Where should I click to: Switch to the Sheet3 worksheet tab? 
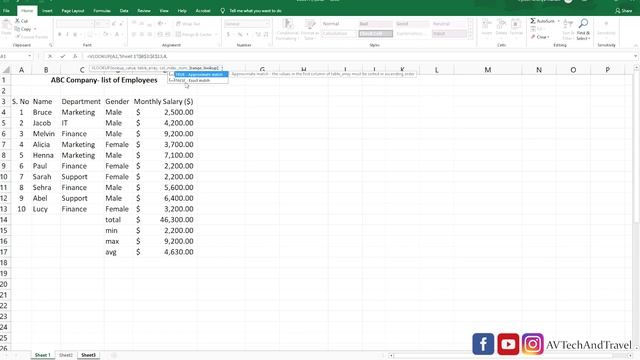pyautogui.click(x=88, y=355)
